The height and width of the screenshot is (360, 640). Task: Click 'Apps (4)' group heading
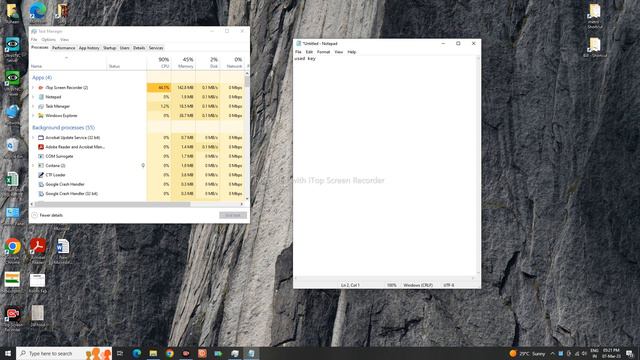point(42,78)
